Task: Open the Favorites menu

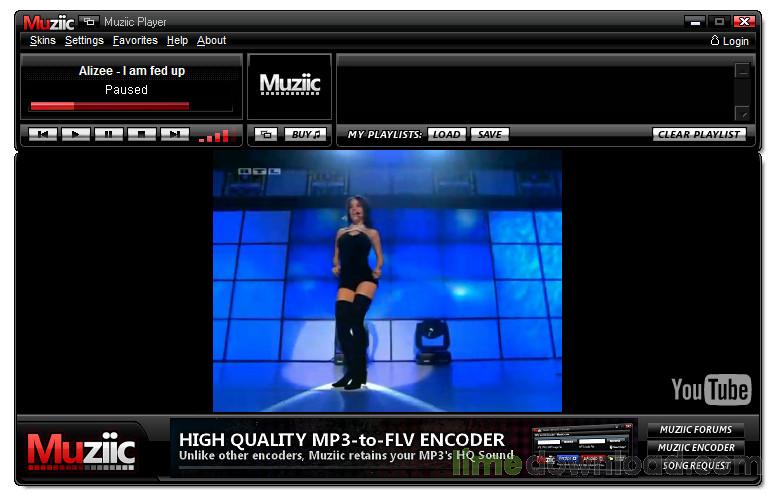Action: coord(135,41)
